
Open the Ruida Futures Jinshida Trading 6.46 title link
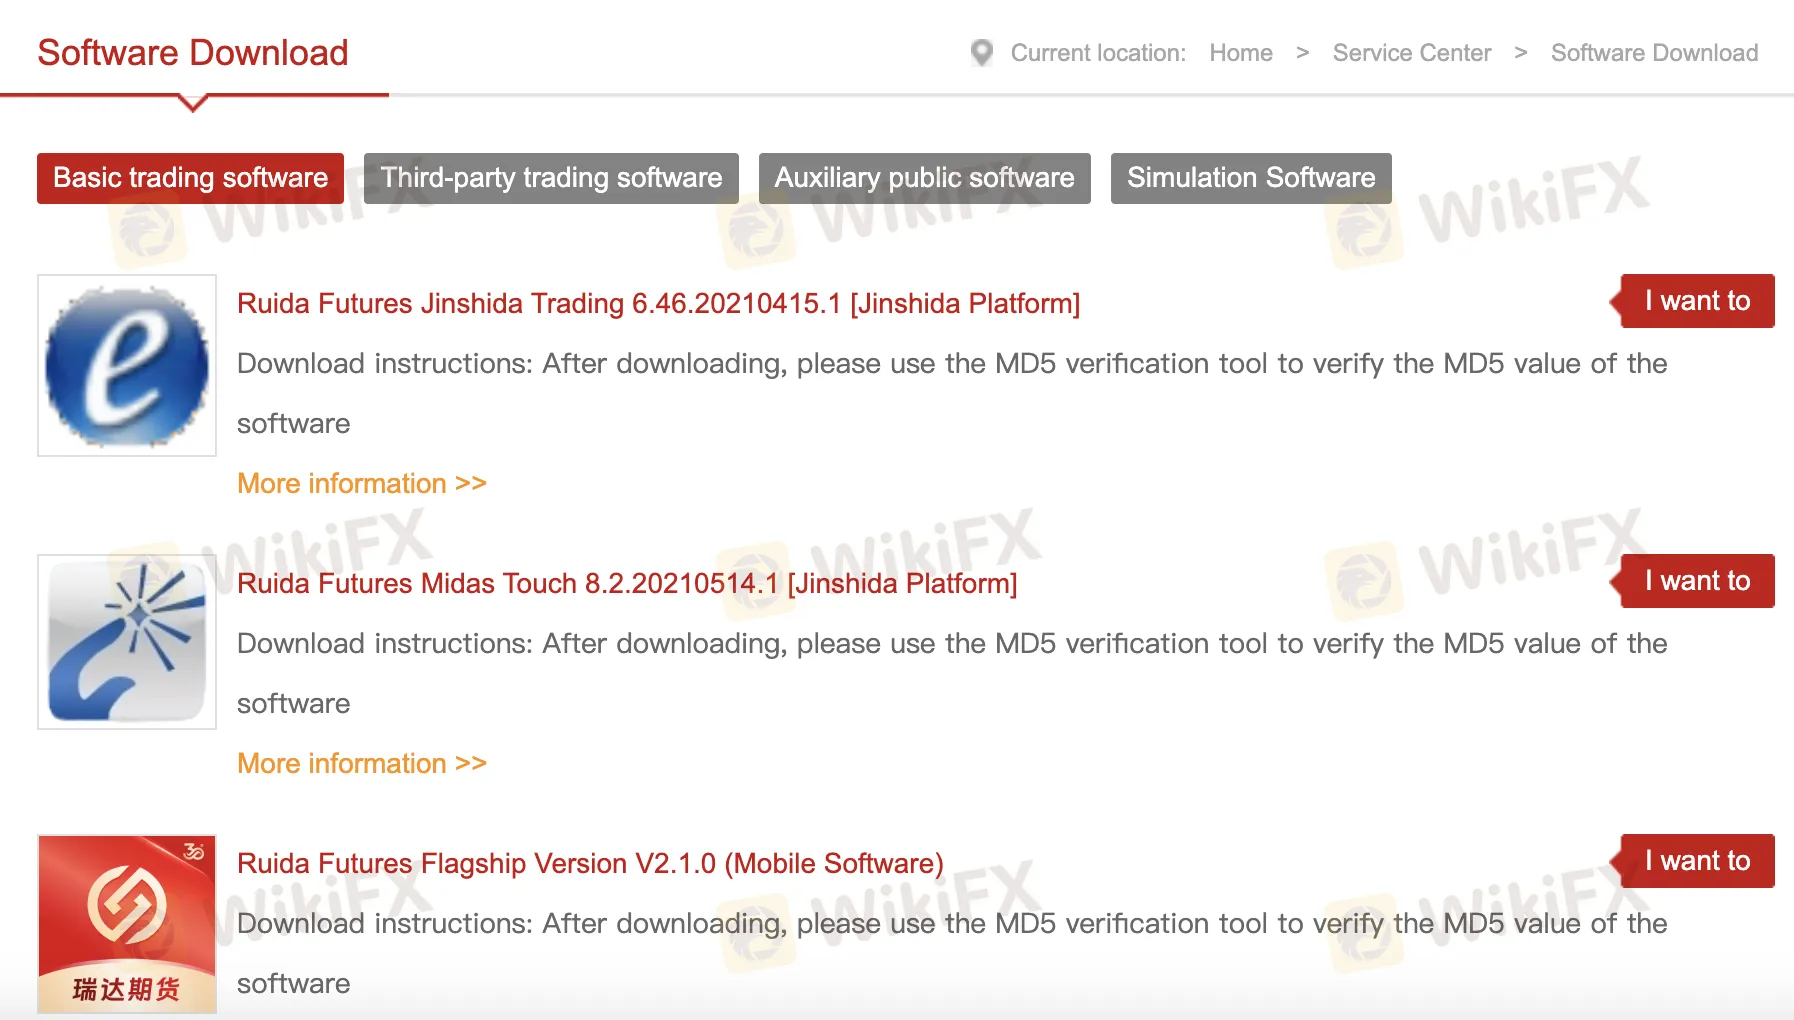pyautogui.click(x=658, y=303)
